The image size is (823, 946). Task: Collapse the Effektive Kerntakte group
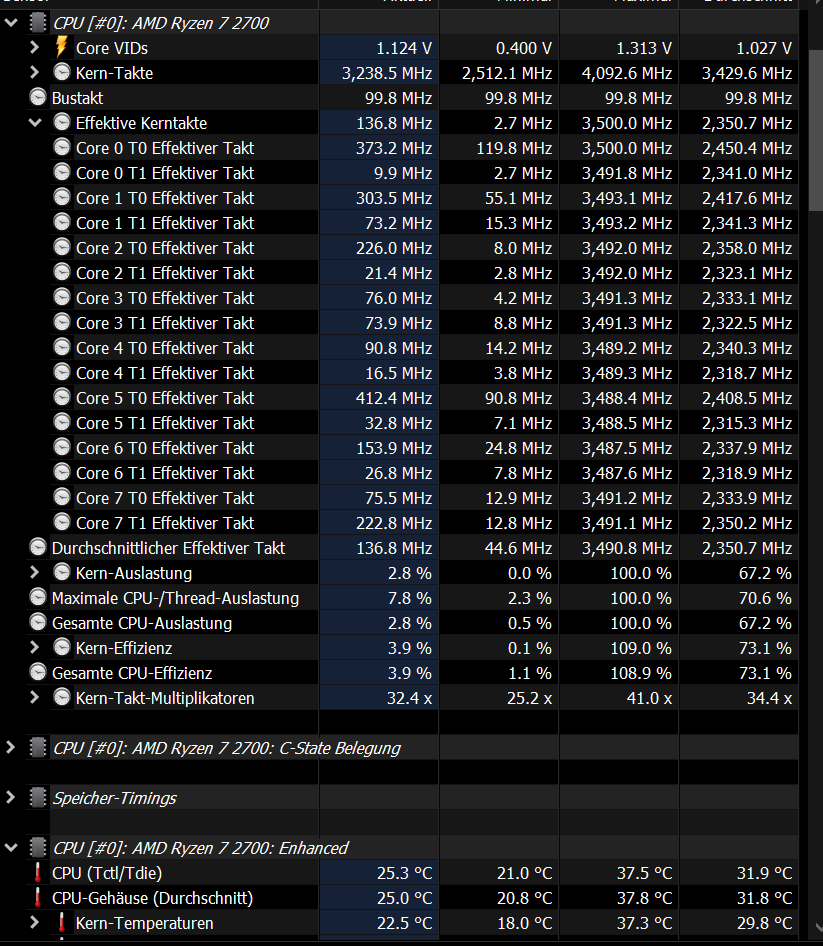35,123
